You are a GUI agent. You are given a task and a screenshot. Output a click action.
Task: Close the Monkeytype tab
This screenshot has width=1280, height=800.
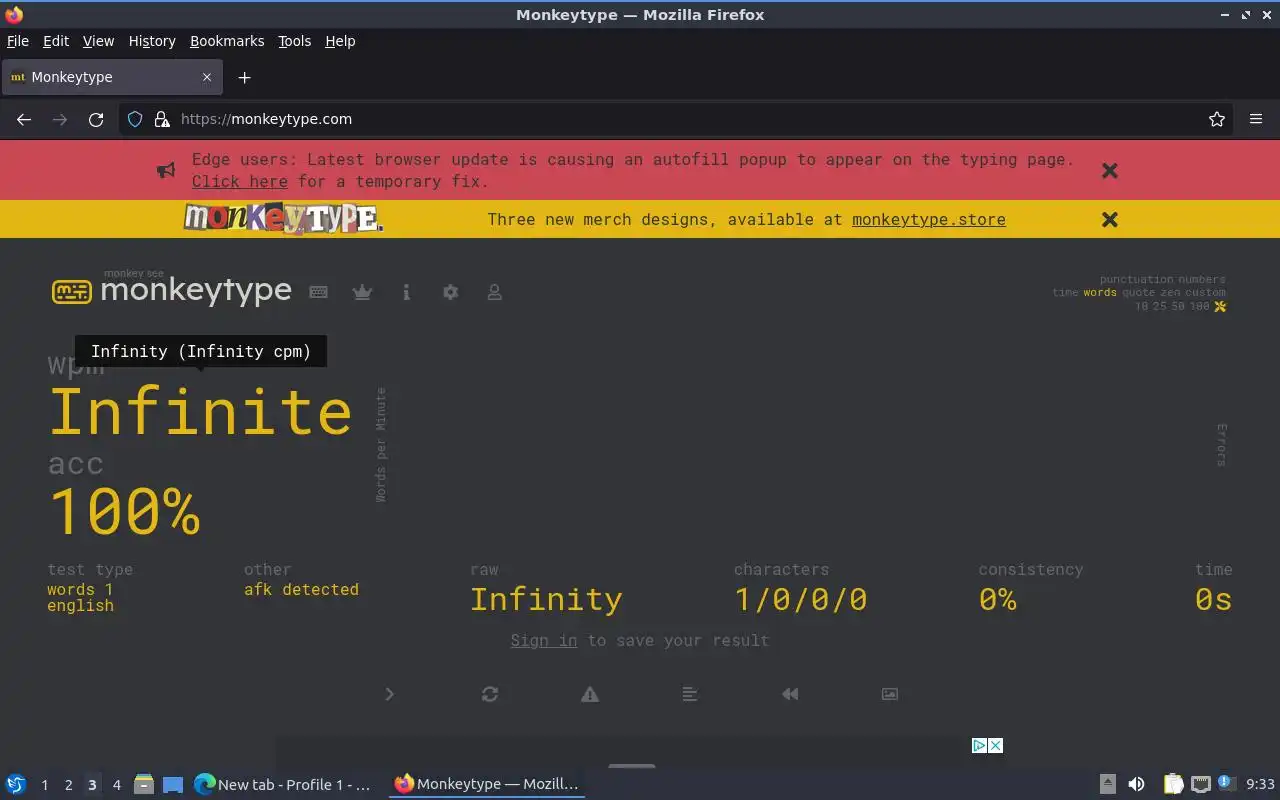(x=207, y=77)
